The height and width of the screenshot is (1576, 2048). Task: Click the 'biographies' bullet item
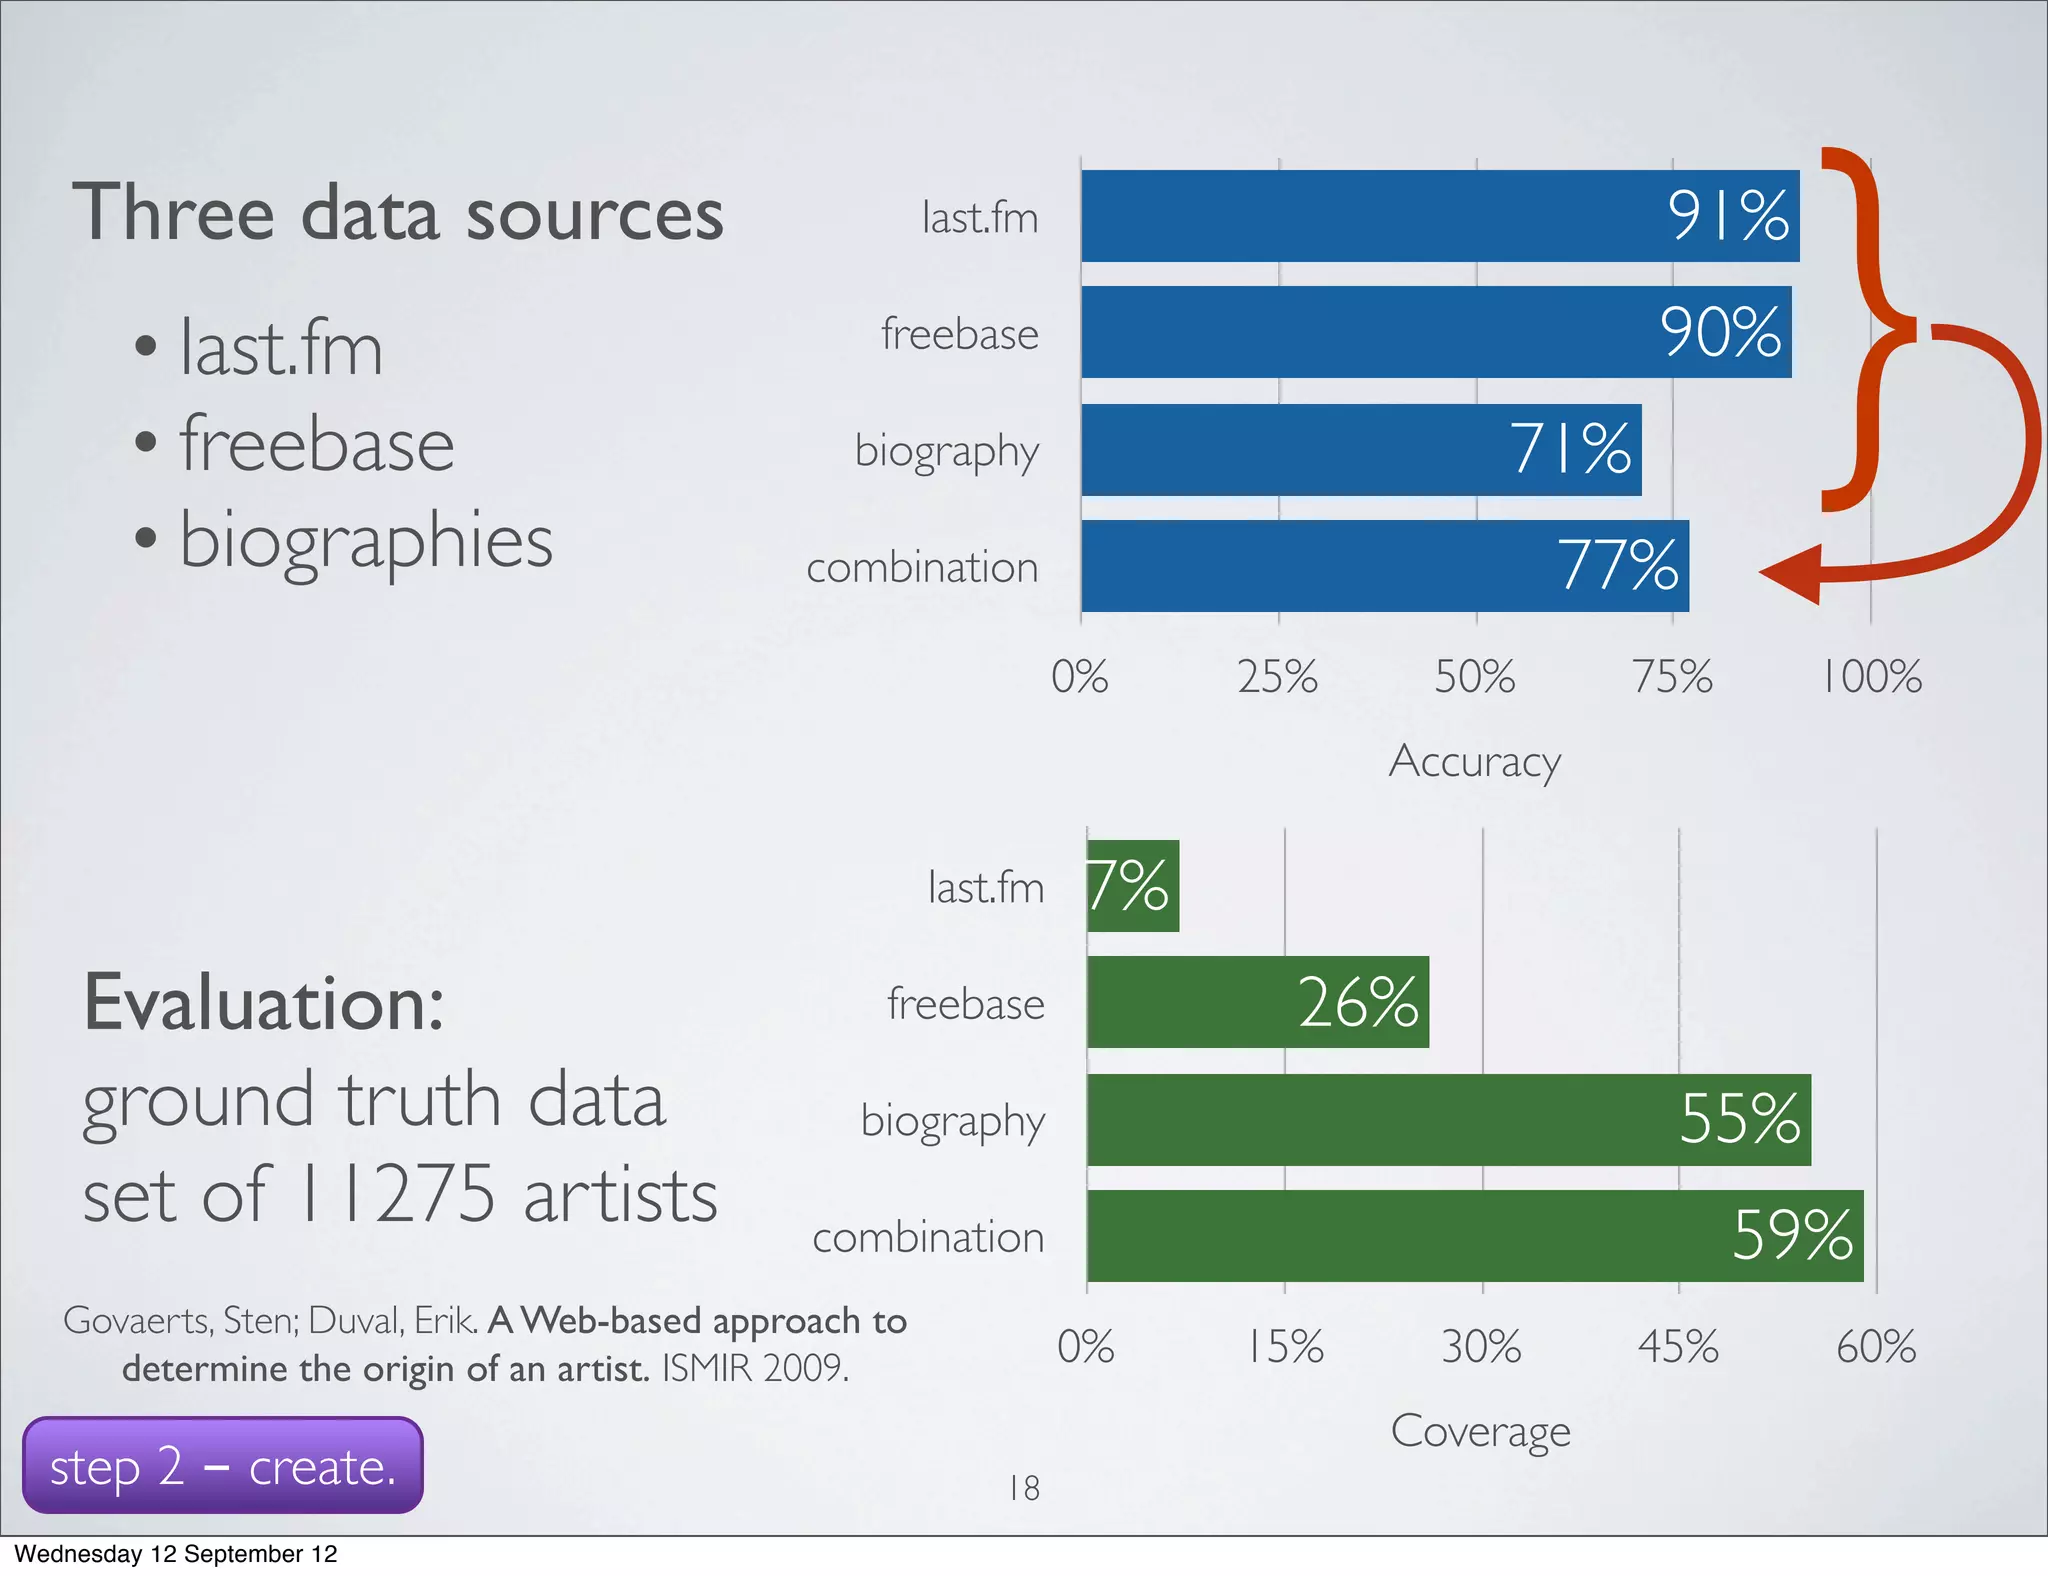tap(343, 541)
